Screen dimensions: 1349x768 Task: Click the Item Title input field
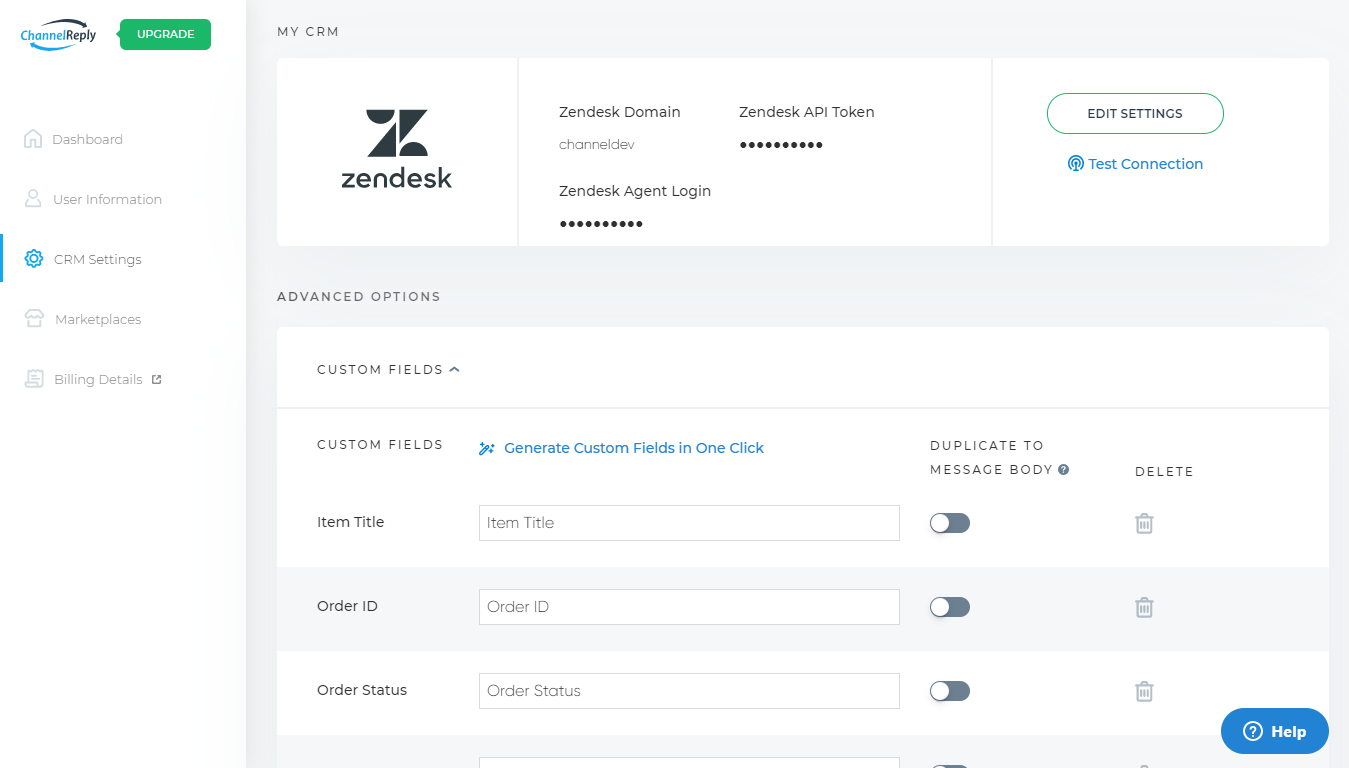point(689,523)
